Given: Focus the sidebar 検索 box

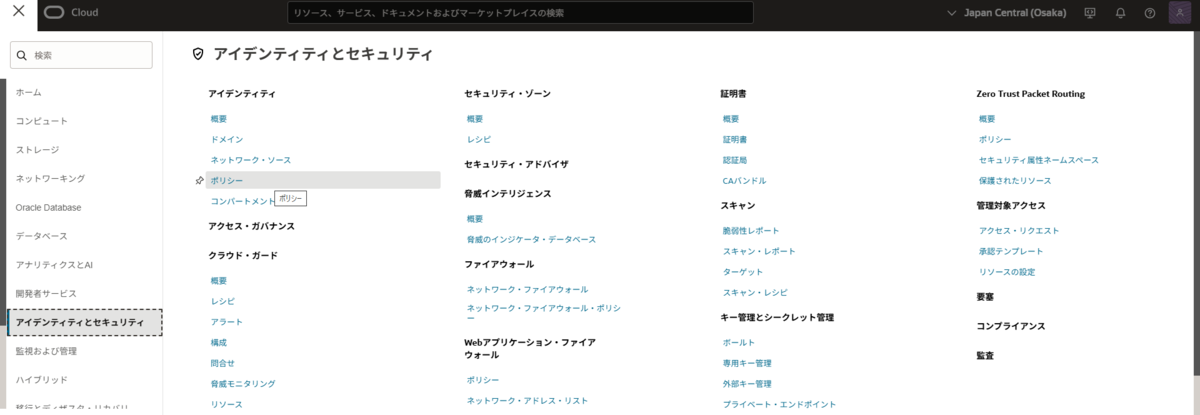Looking at the screenshot, I should [x=81, y=55].
